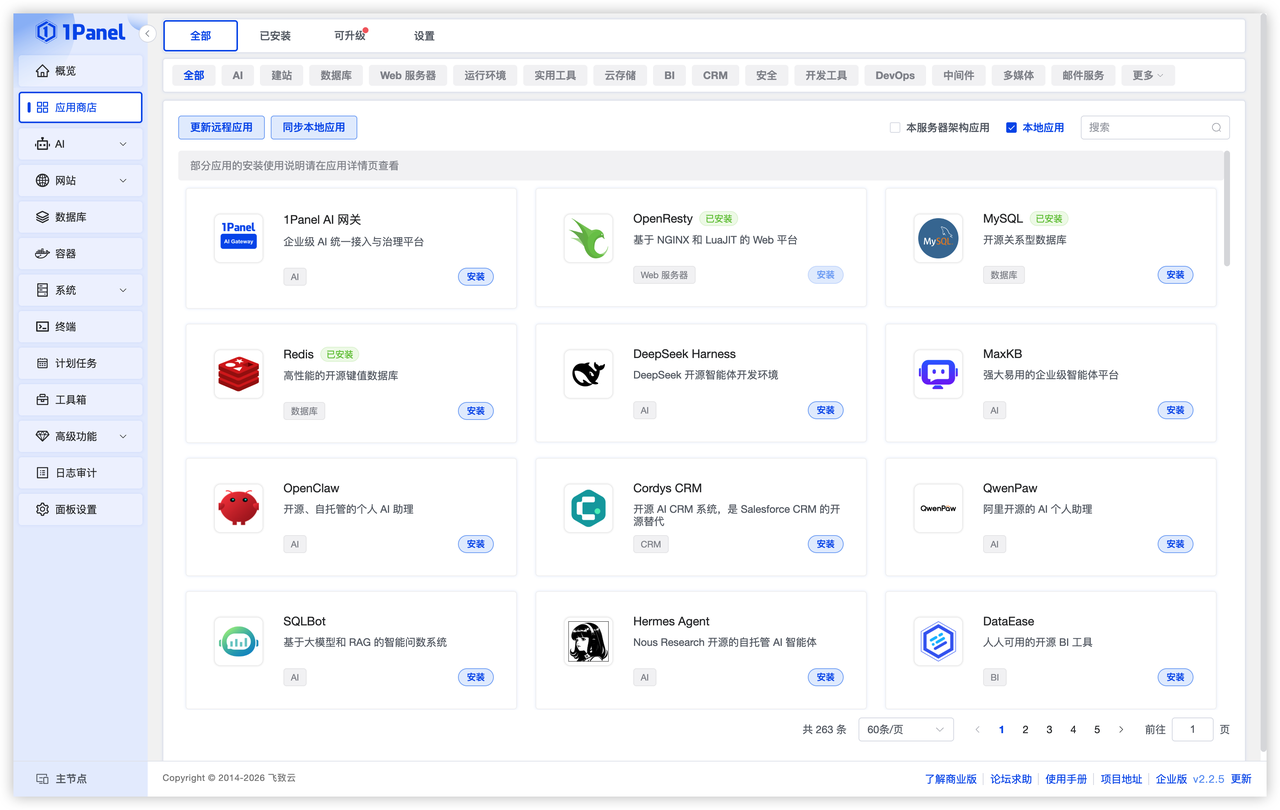This screenshot has width=1280, height=810.
Task: Go to next page with right arrow
Action: tap(1121, 729)
